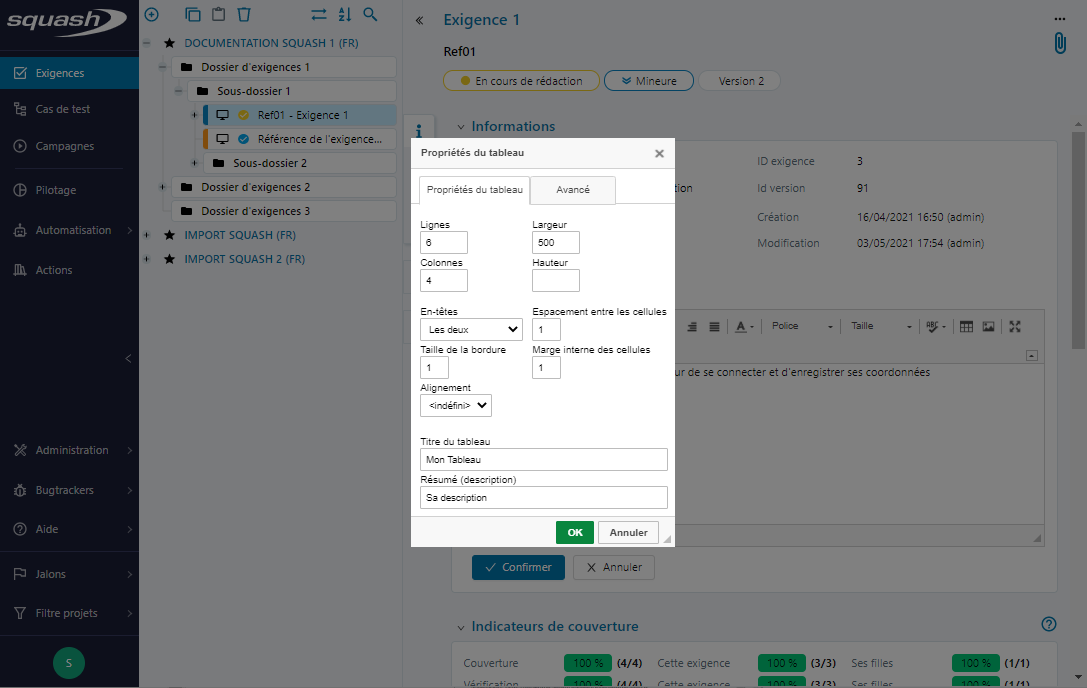Close the Propriétés du tableau dialog
The height and width of the screenshot is (688, 1087).
[659, 154]
